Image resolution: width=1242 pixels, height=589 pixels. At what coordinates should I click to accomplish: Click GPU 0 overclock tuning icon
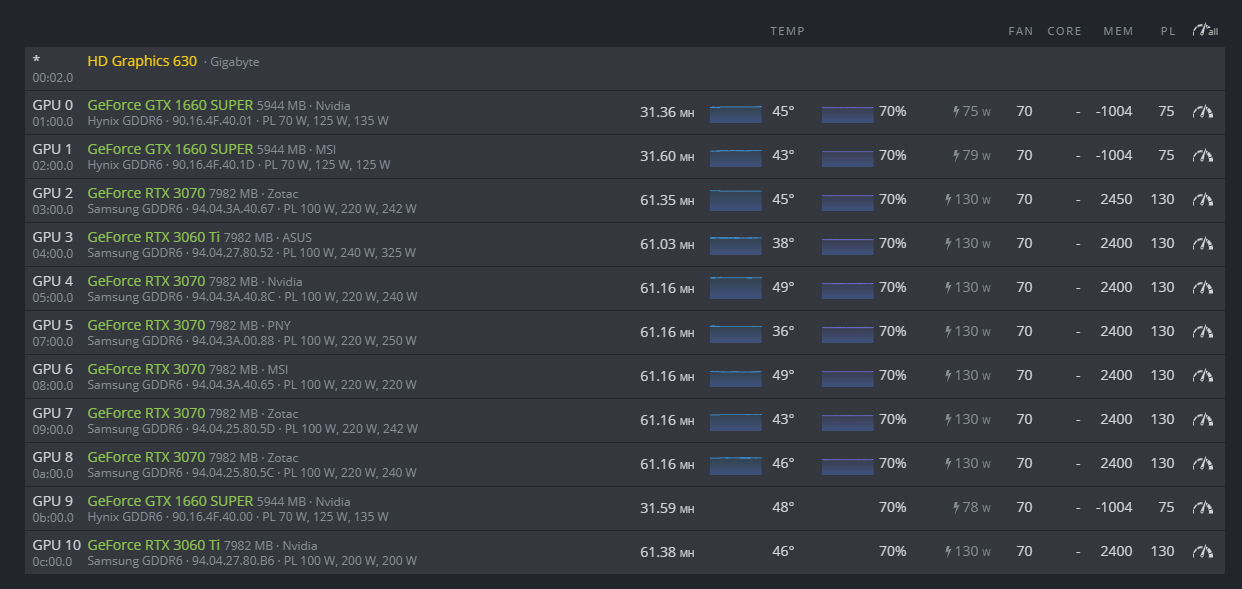click(1202, 112)
